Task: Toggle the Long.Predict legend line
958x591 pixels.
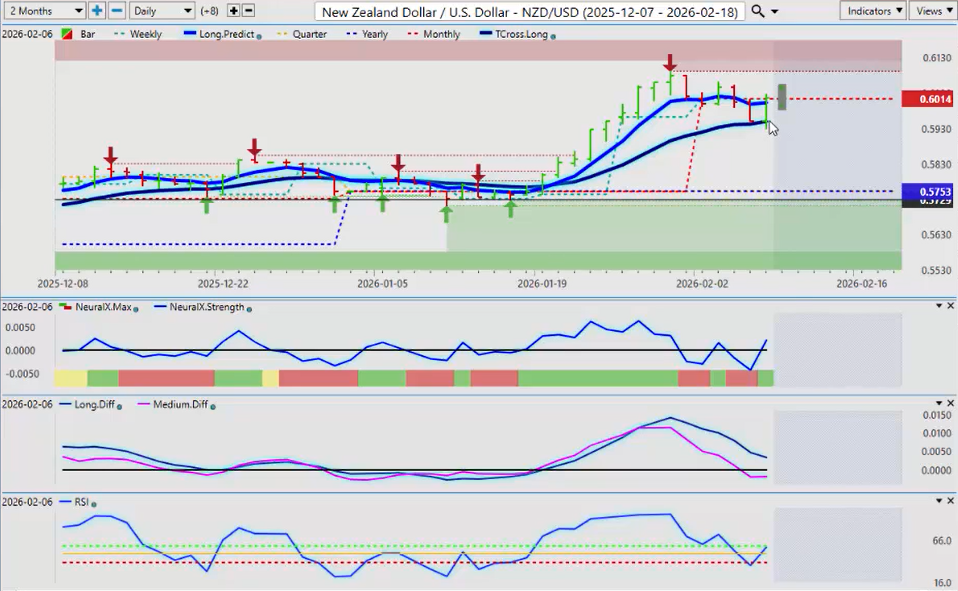Action: click(220, 34)
